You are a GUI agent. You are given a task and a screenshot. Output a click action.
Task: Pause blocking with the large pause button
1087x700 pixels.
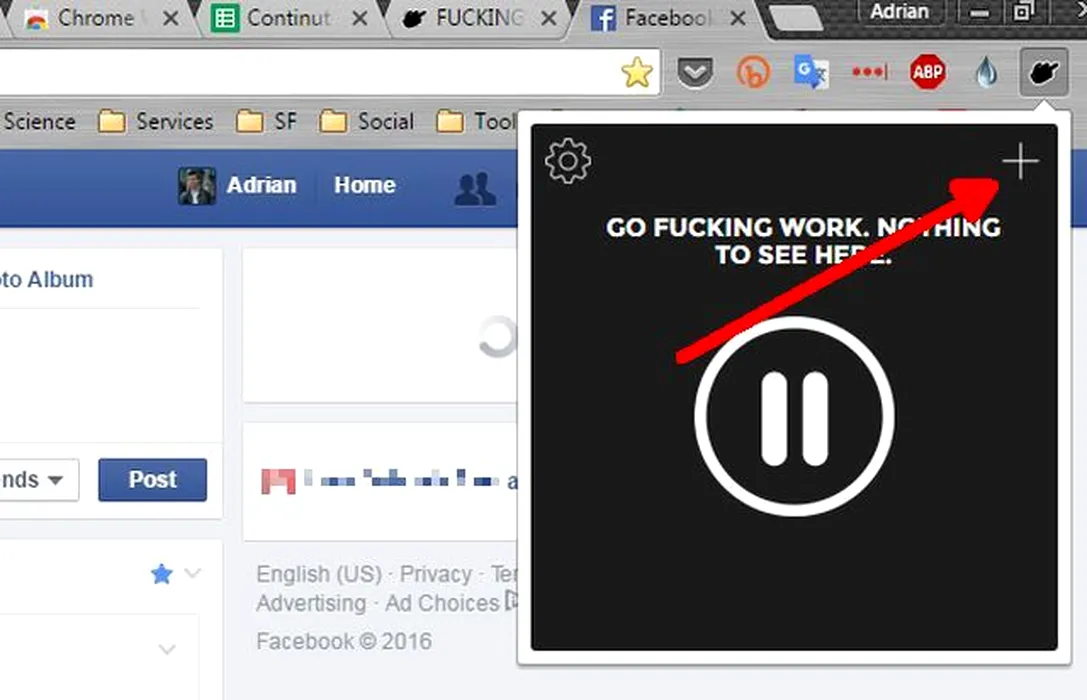(794, 417)
